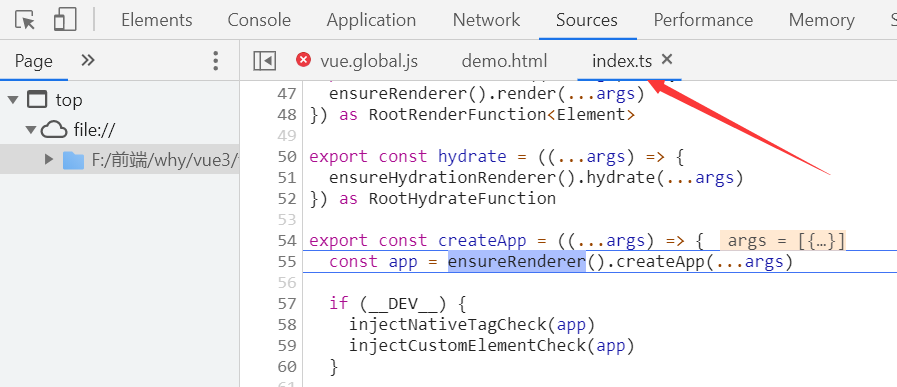Select the file:// origin item
Viewport: 897px width, 387px height.
94,131
